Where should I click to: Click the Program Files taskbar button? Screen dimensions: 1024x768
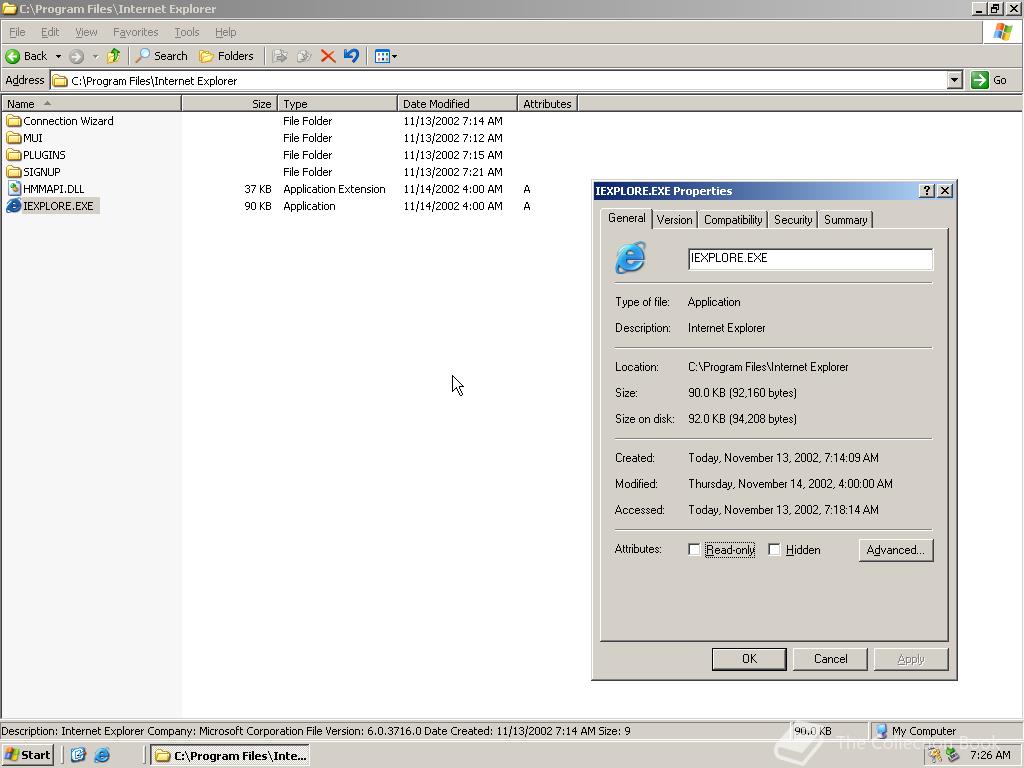230,756
